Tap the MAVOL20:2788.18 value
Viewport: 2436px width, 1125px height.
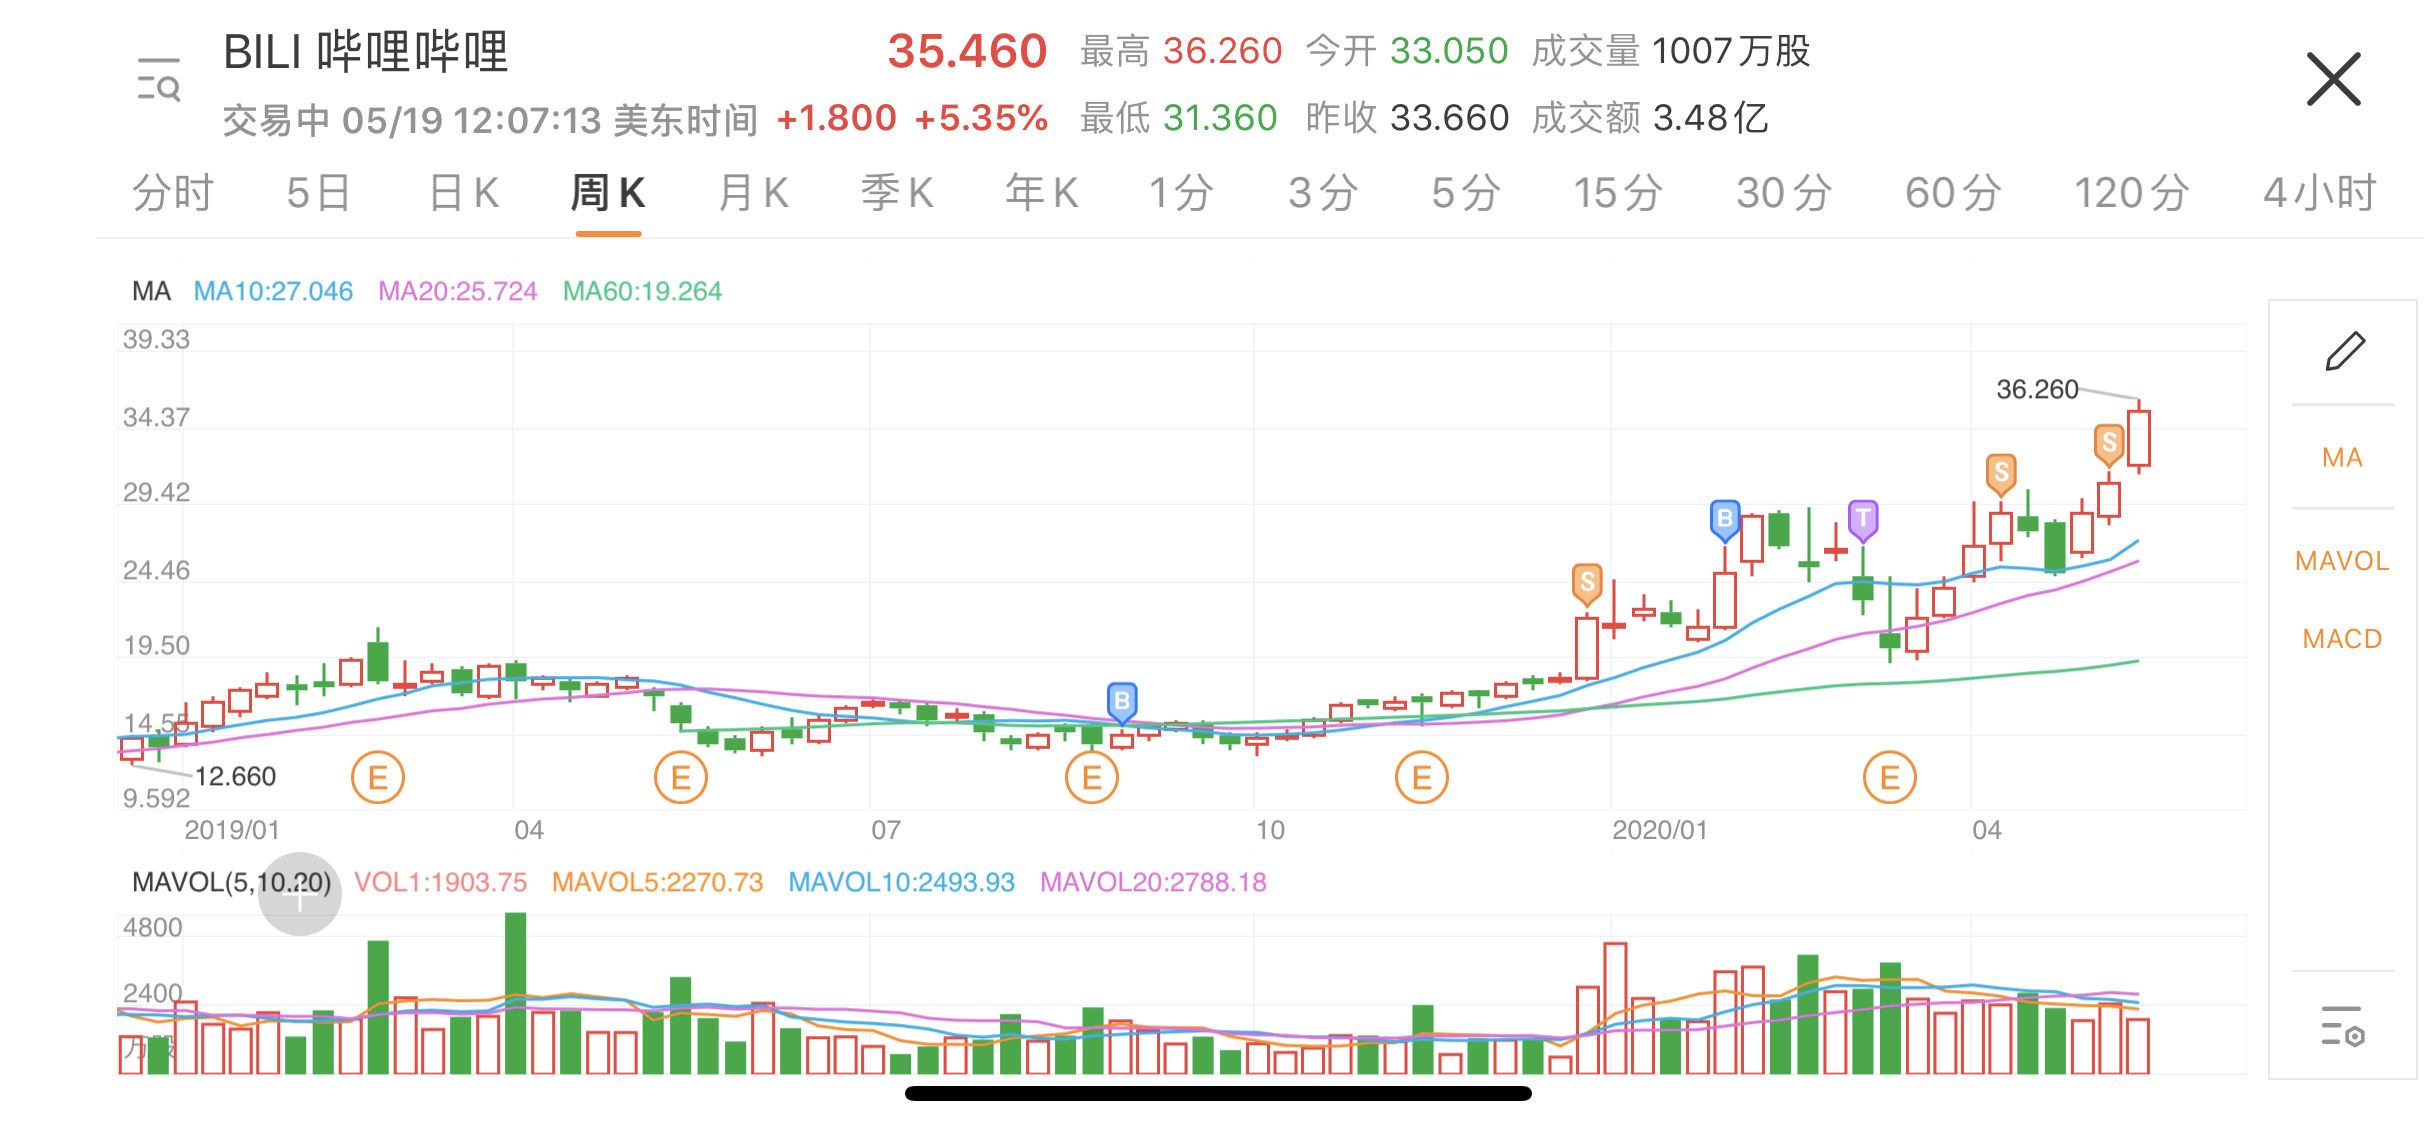click(x=1154, y=882)
